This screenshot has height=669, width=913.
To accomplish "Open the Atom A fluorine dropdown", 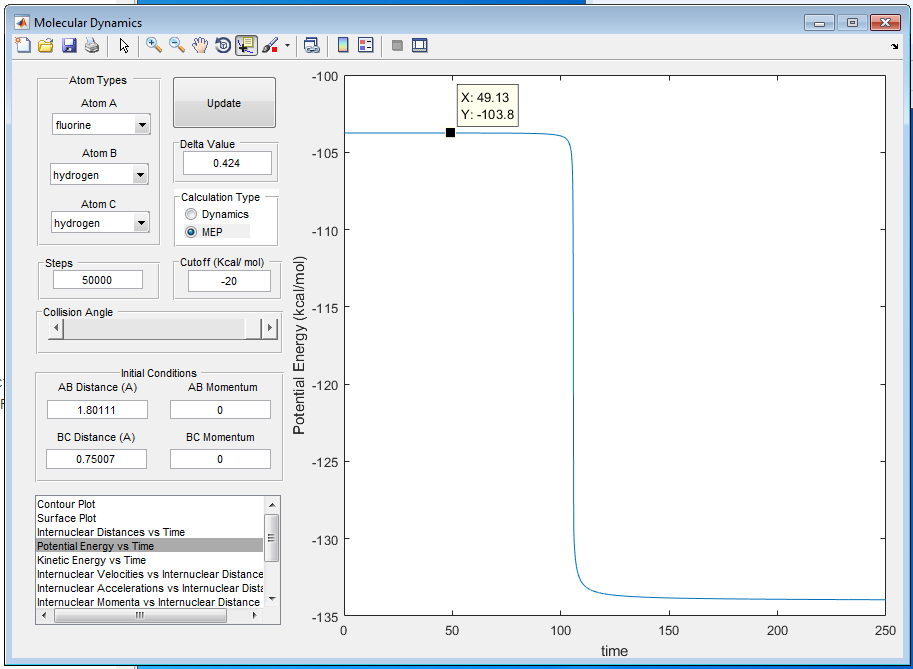I will coord(141,125).
